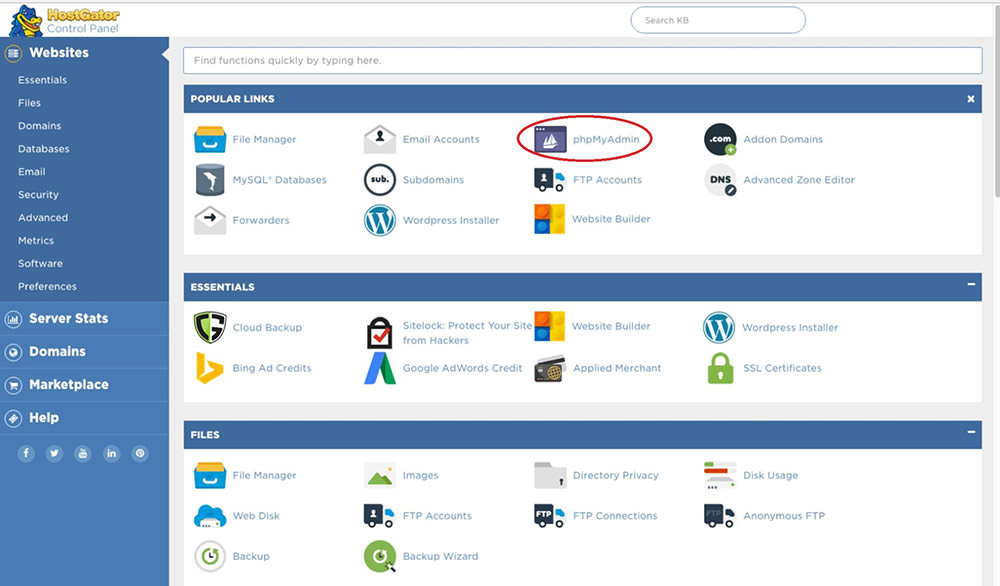Click the Cloud Backup shield icon
The height and width of the screenshot is (586, 1000).
210,327
